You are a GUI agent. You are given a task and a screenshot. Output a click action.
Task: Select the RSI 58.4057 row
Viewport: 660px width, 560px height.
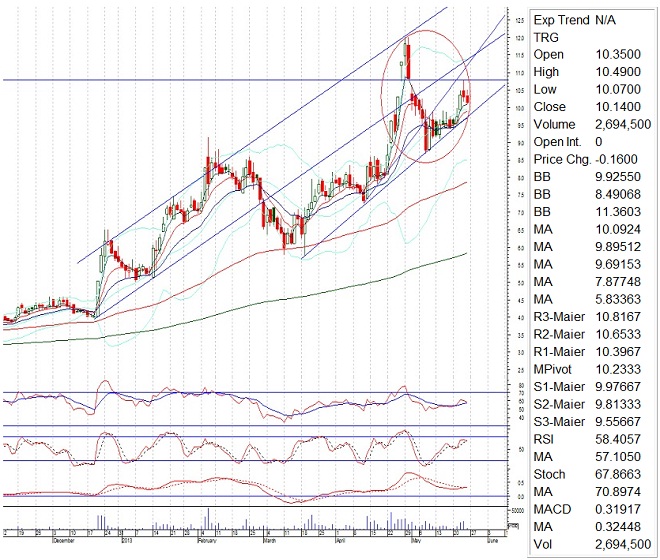pyautogui.click(x=590, y=439)
